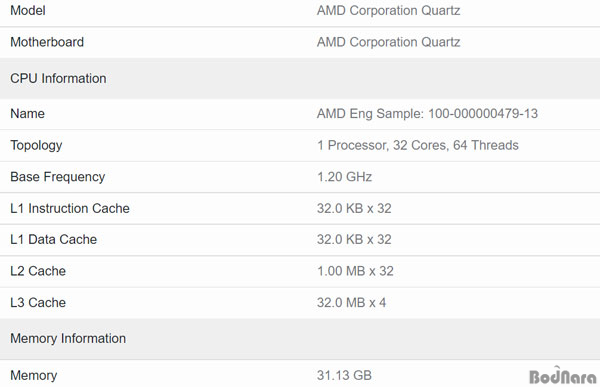Click the L1 Data Cache label
600x387 pixels.
(54, 239)
